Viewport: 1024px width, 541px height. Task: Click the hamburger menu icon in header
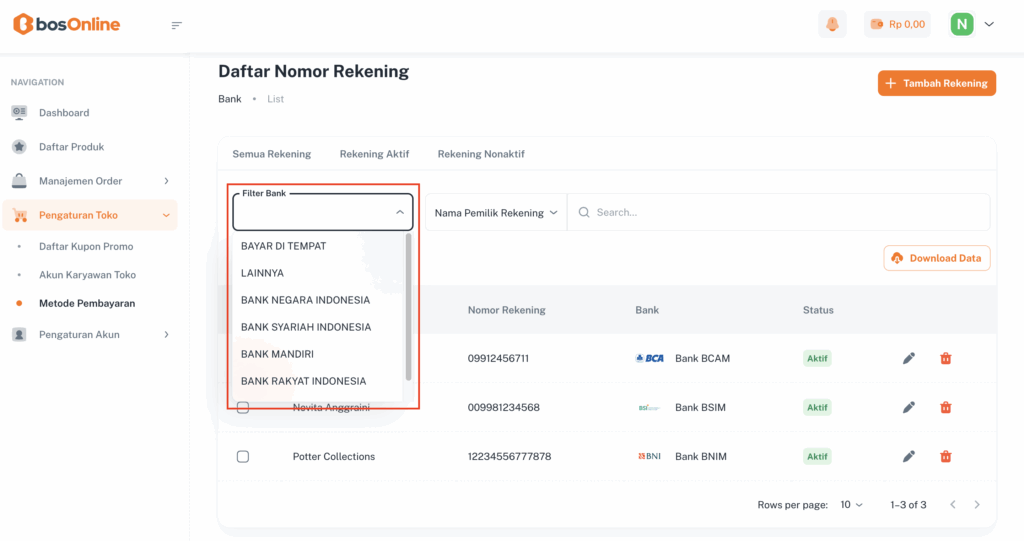click(177, 25)
